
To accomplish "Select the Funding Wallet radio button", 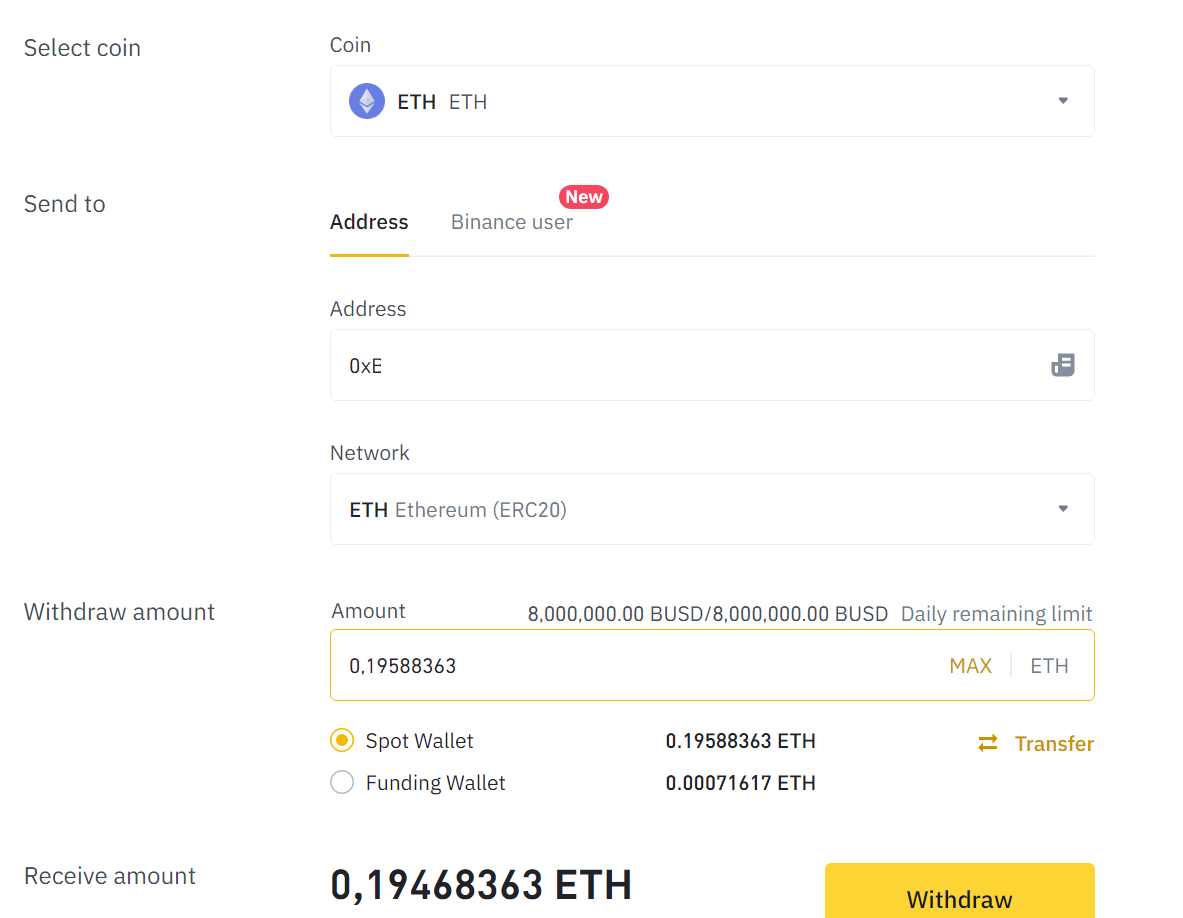I will coord(342,783).
